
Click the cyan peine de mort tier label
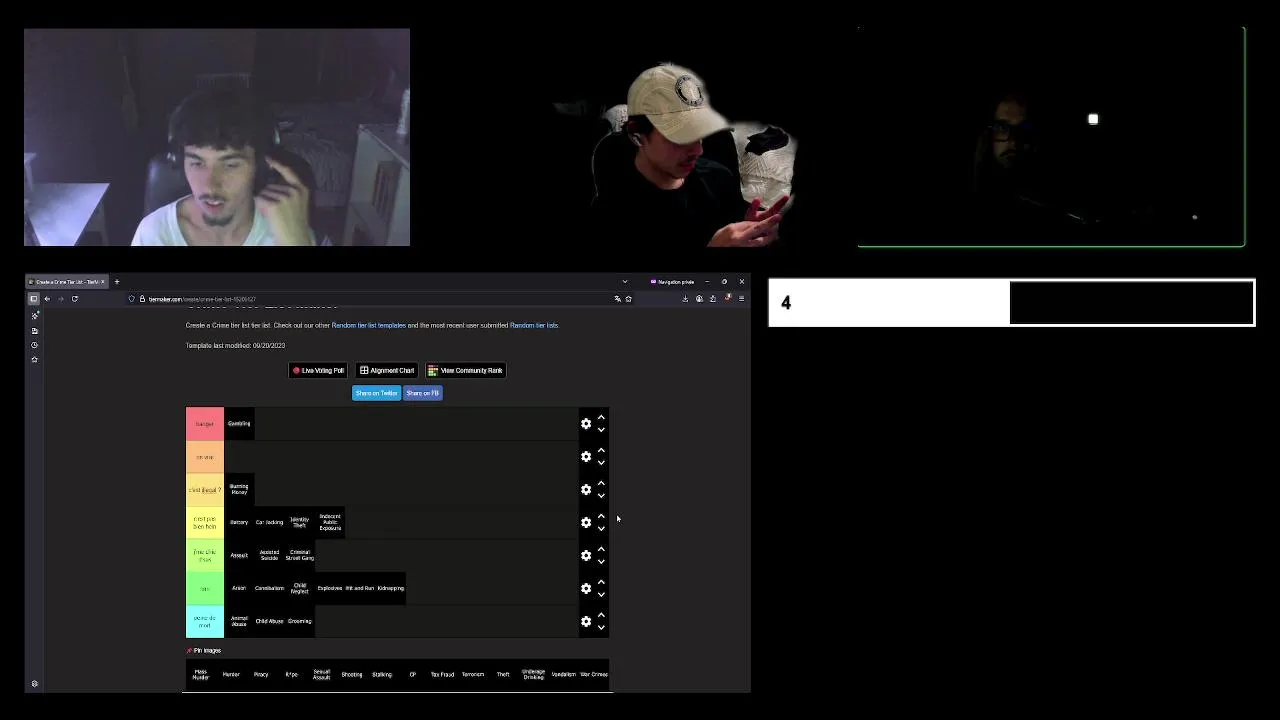coord(205,622)
